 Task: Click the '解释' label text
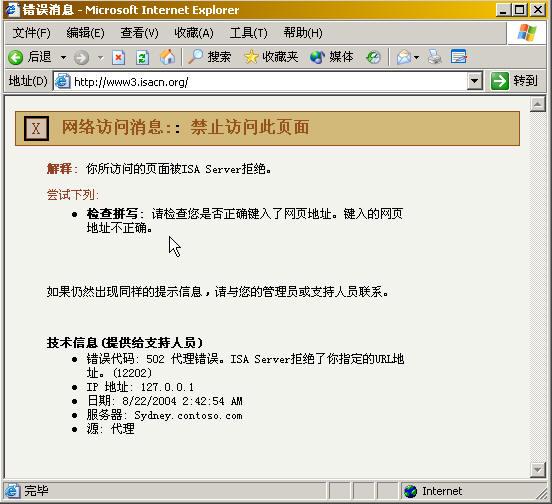coord(59,169)
